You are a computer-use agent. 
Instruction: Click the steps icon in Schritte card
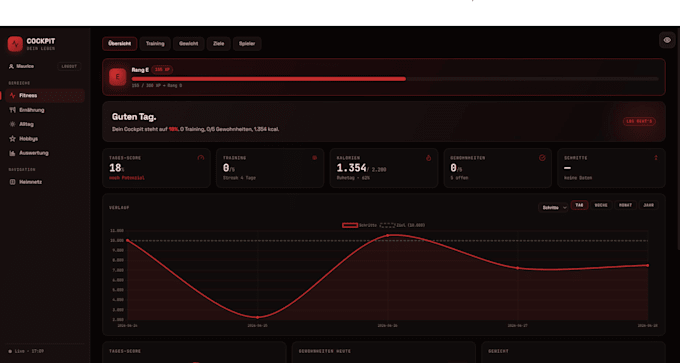point(656,158)
